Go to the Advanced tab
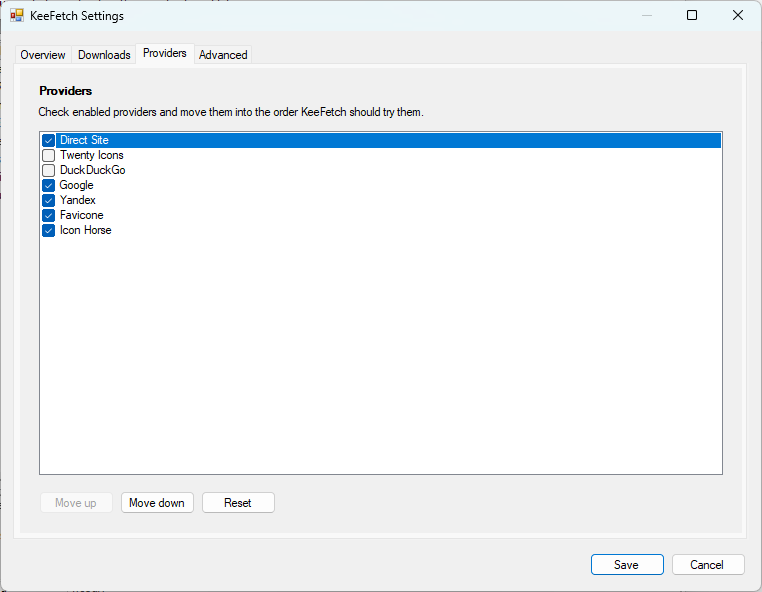The image size is (762, 592). tap(223, 55)
